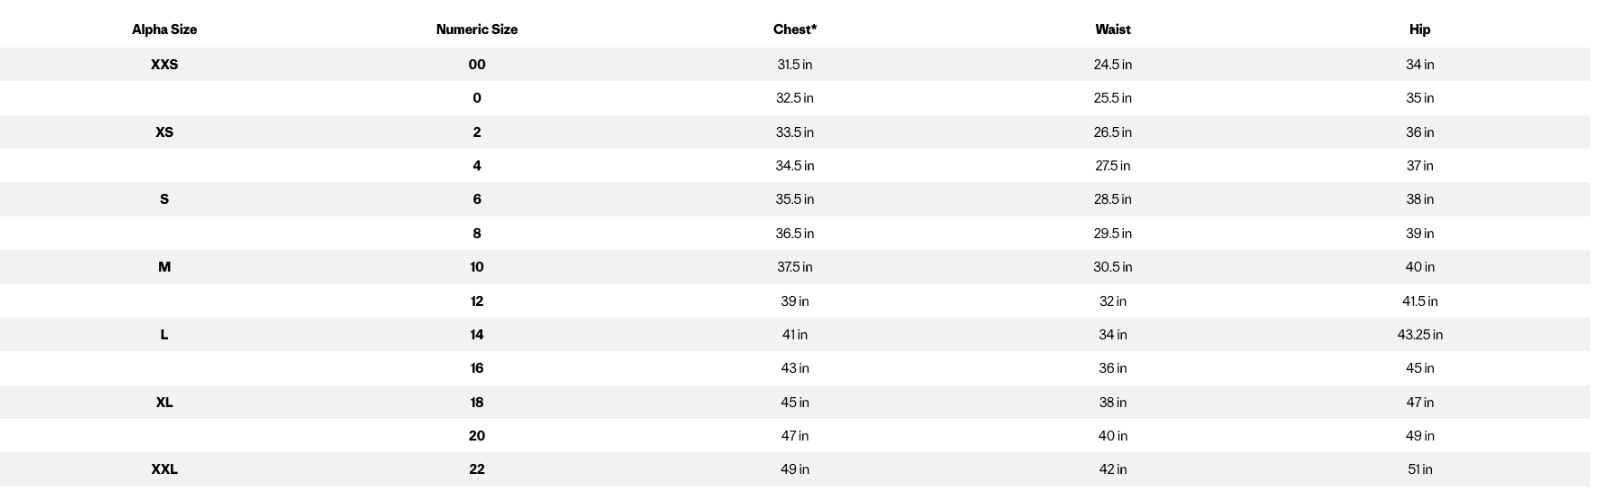This screenshot has width=1600, height=498.
Task: Select the XXS alpha size cell
Action: click(164, 64)
